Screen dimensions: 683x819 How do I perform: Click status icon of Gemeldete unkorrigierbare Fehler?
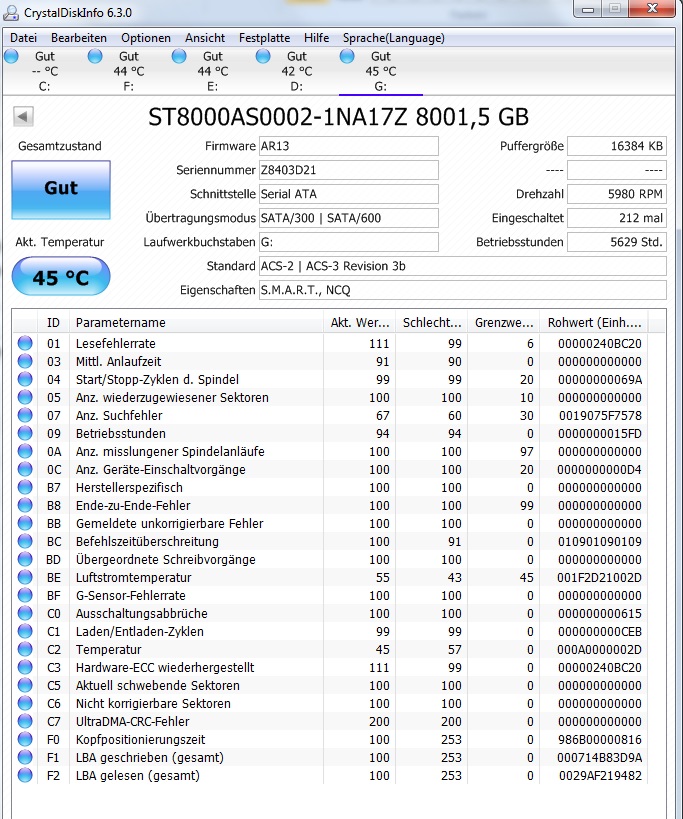coord(25,523)
